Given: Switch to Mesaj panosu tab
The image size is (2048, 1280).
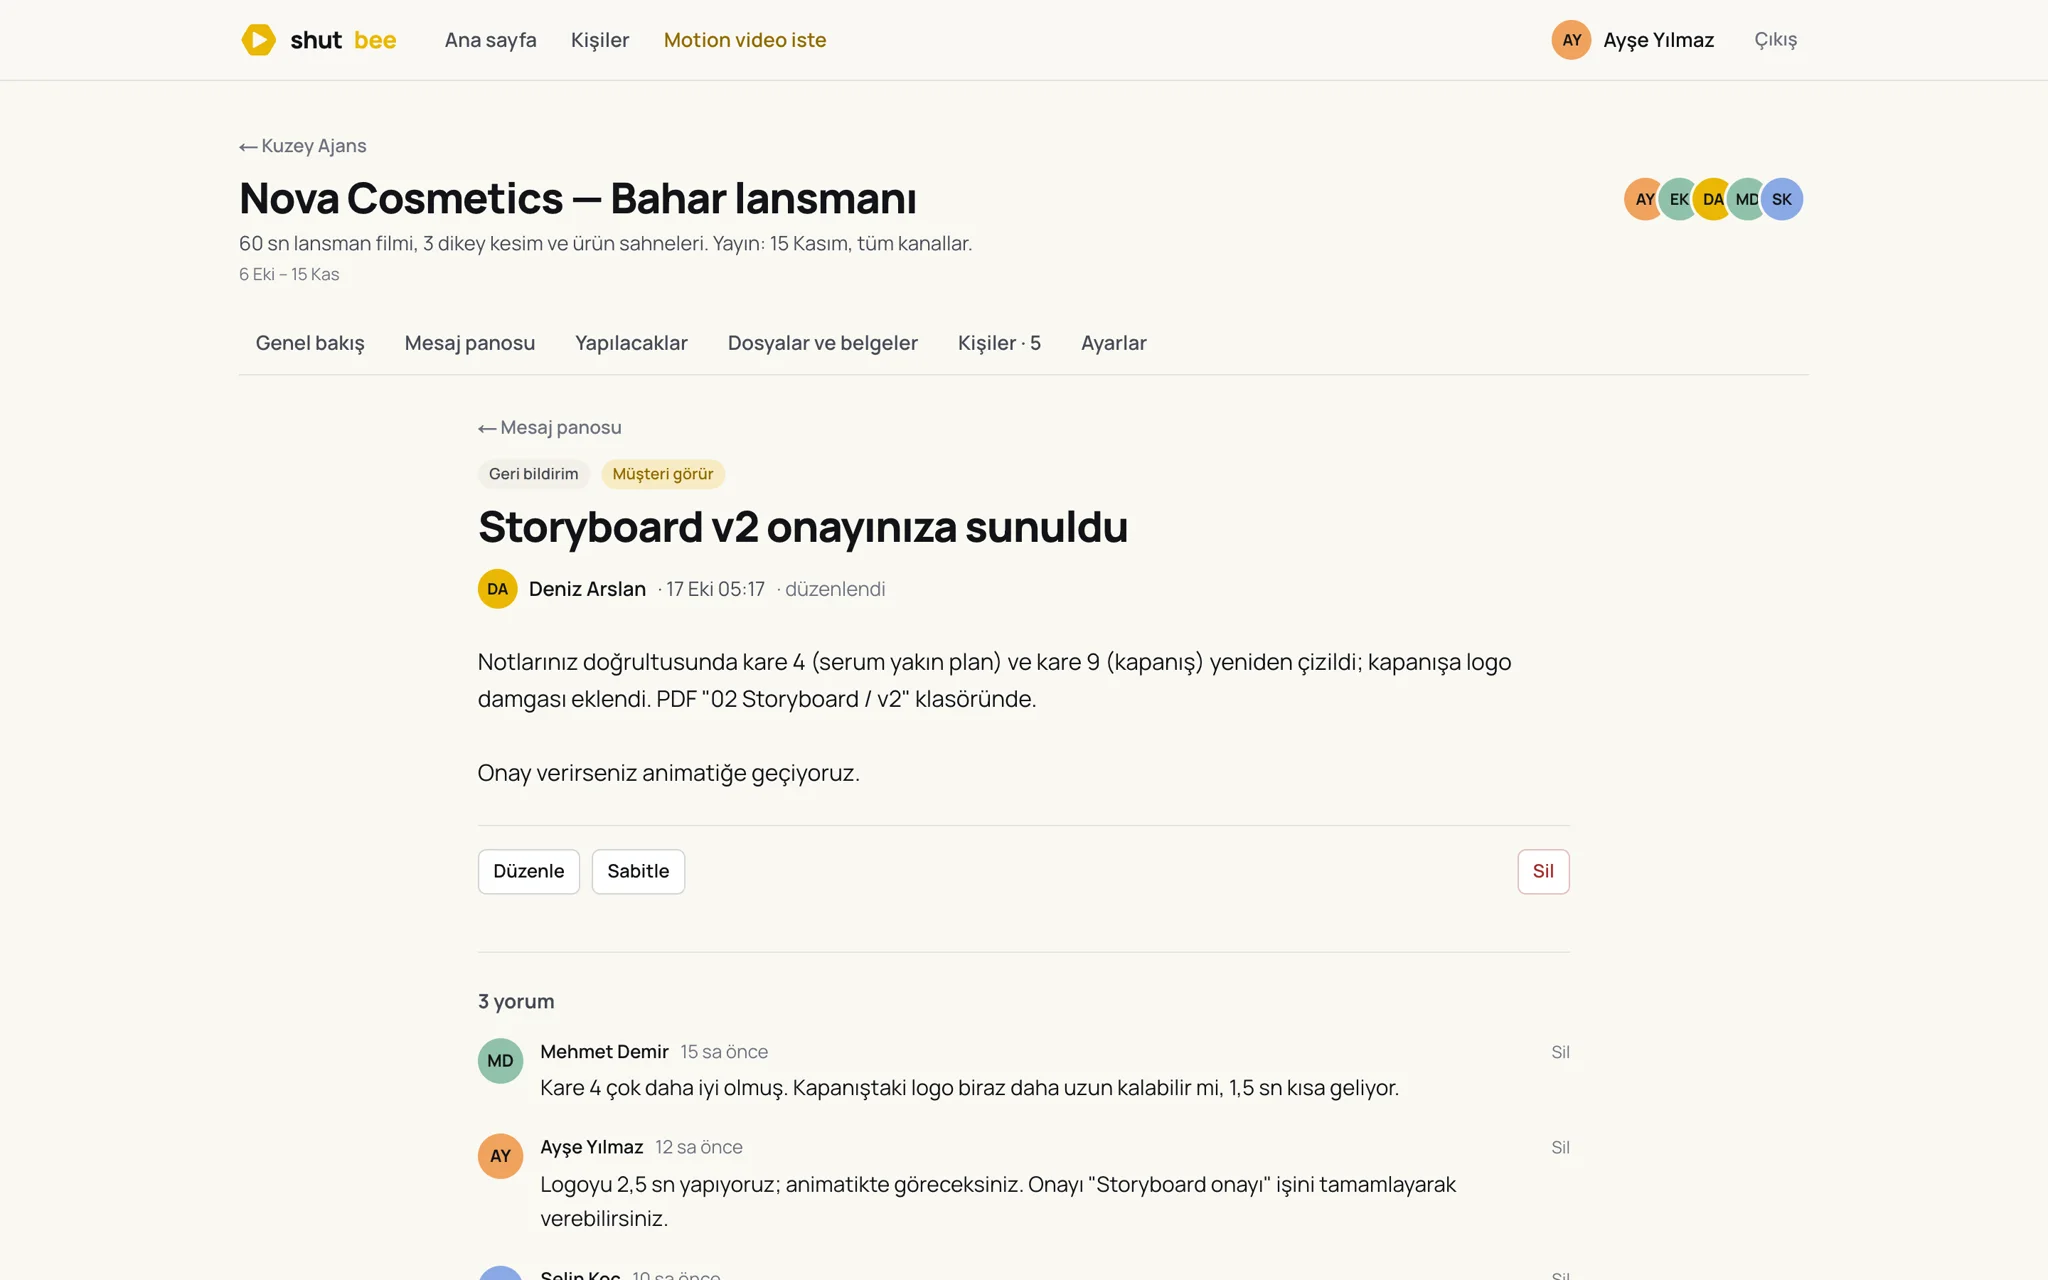Looking at the screenshot, I should 470,343.
